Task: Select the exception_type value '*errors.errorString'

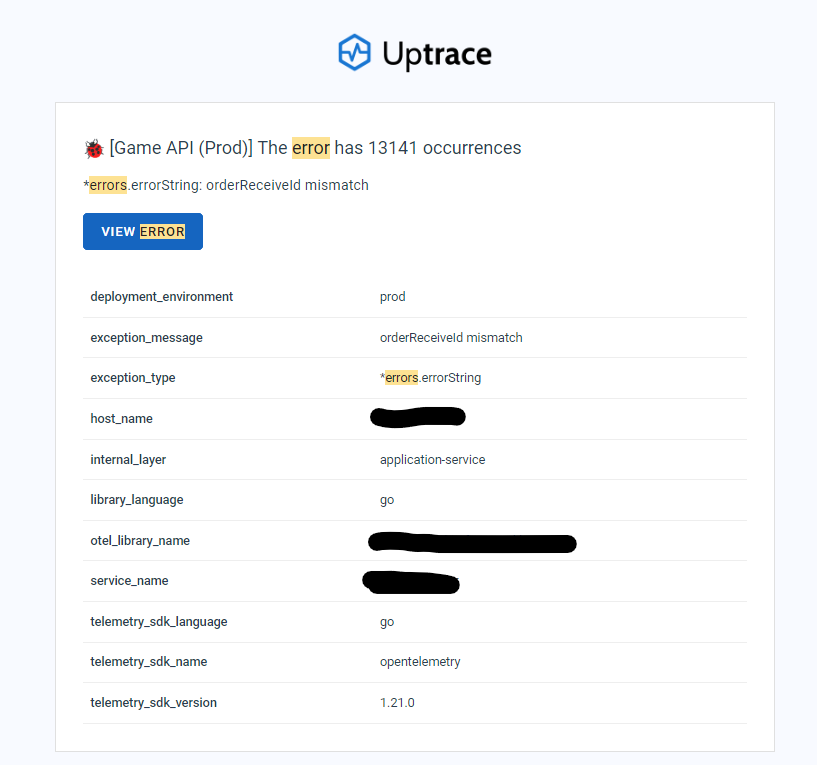Action: click(x=430, y=378)
